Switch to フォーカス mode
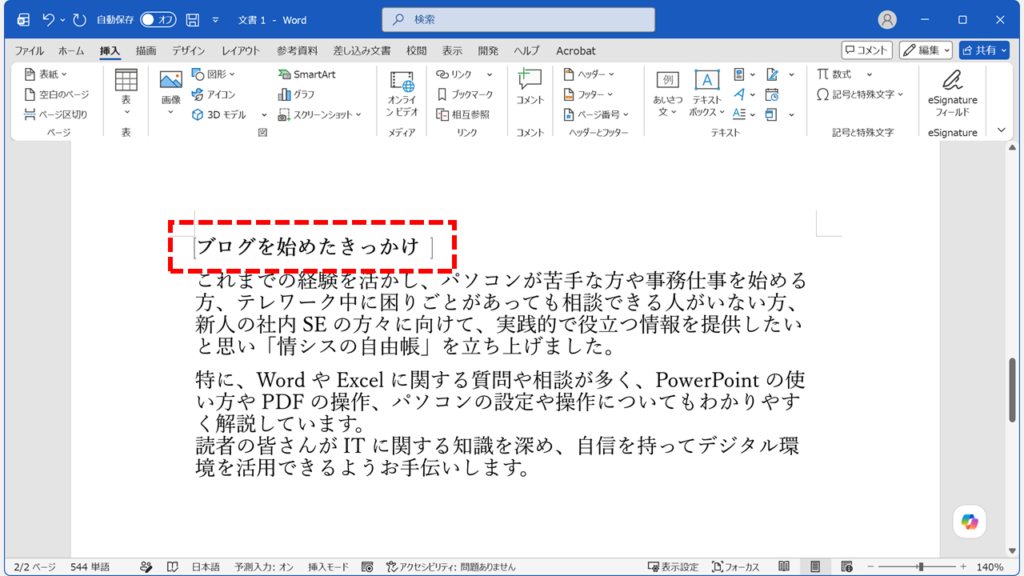 (735, 567)
